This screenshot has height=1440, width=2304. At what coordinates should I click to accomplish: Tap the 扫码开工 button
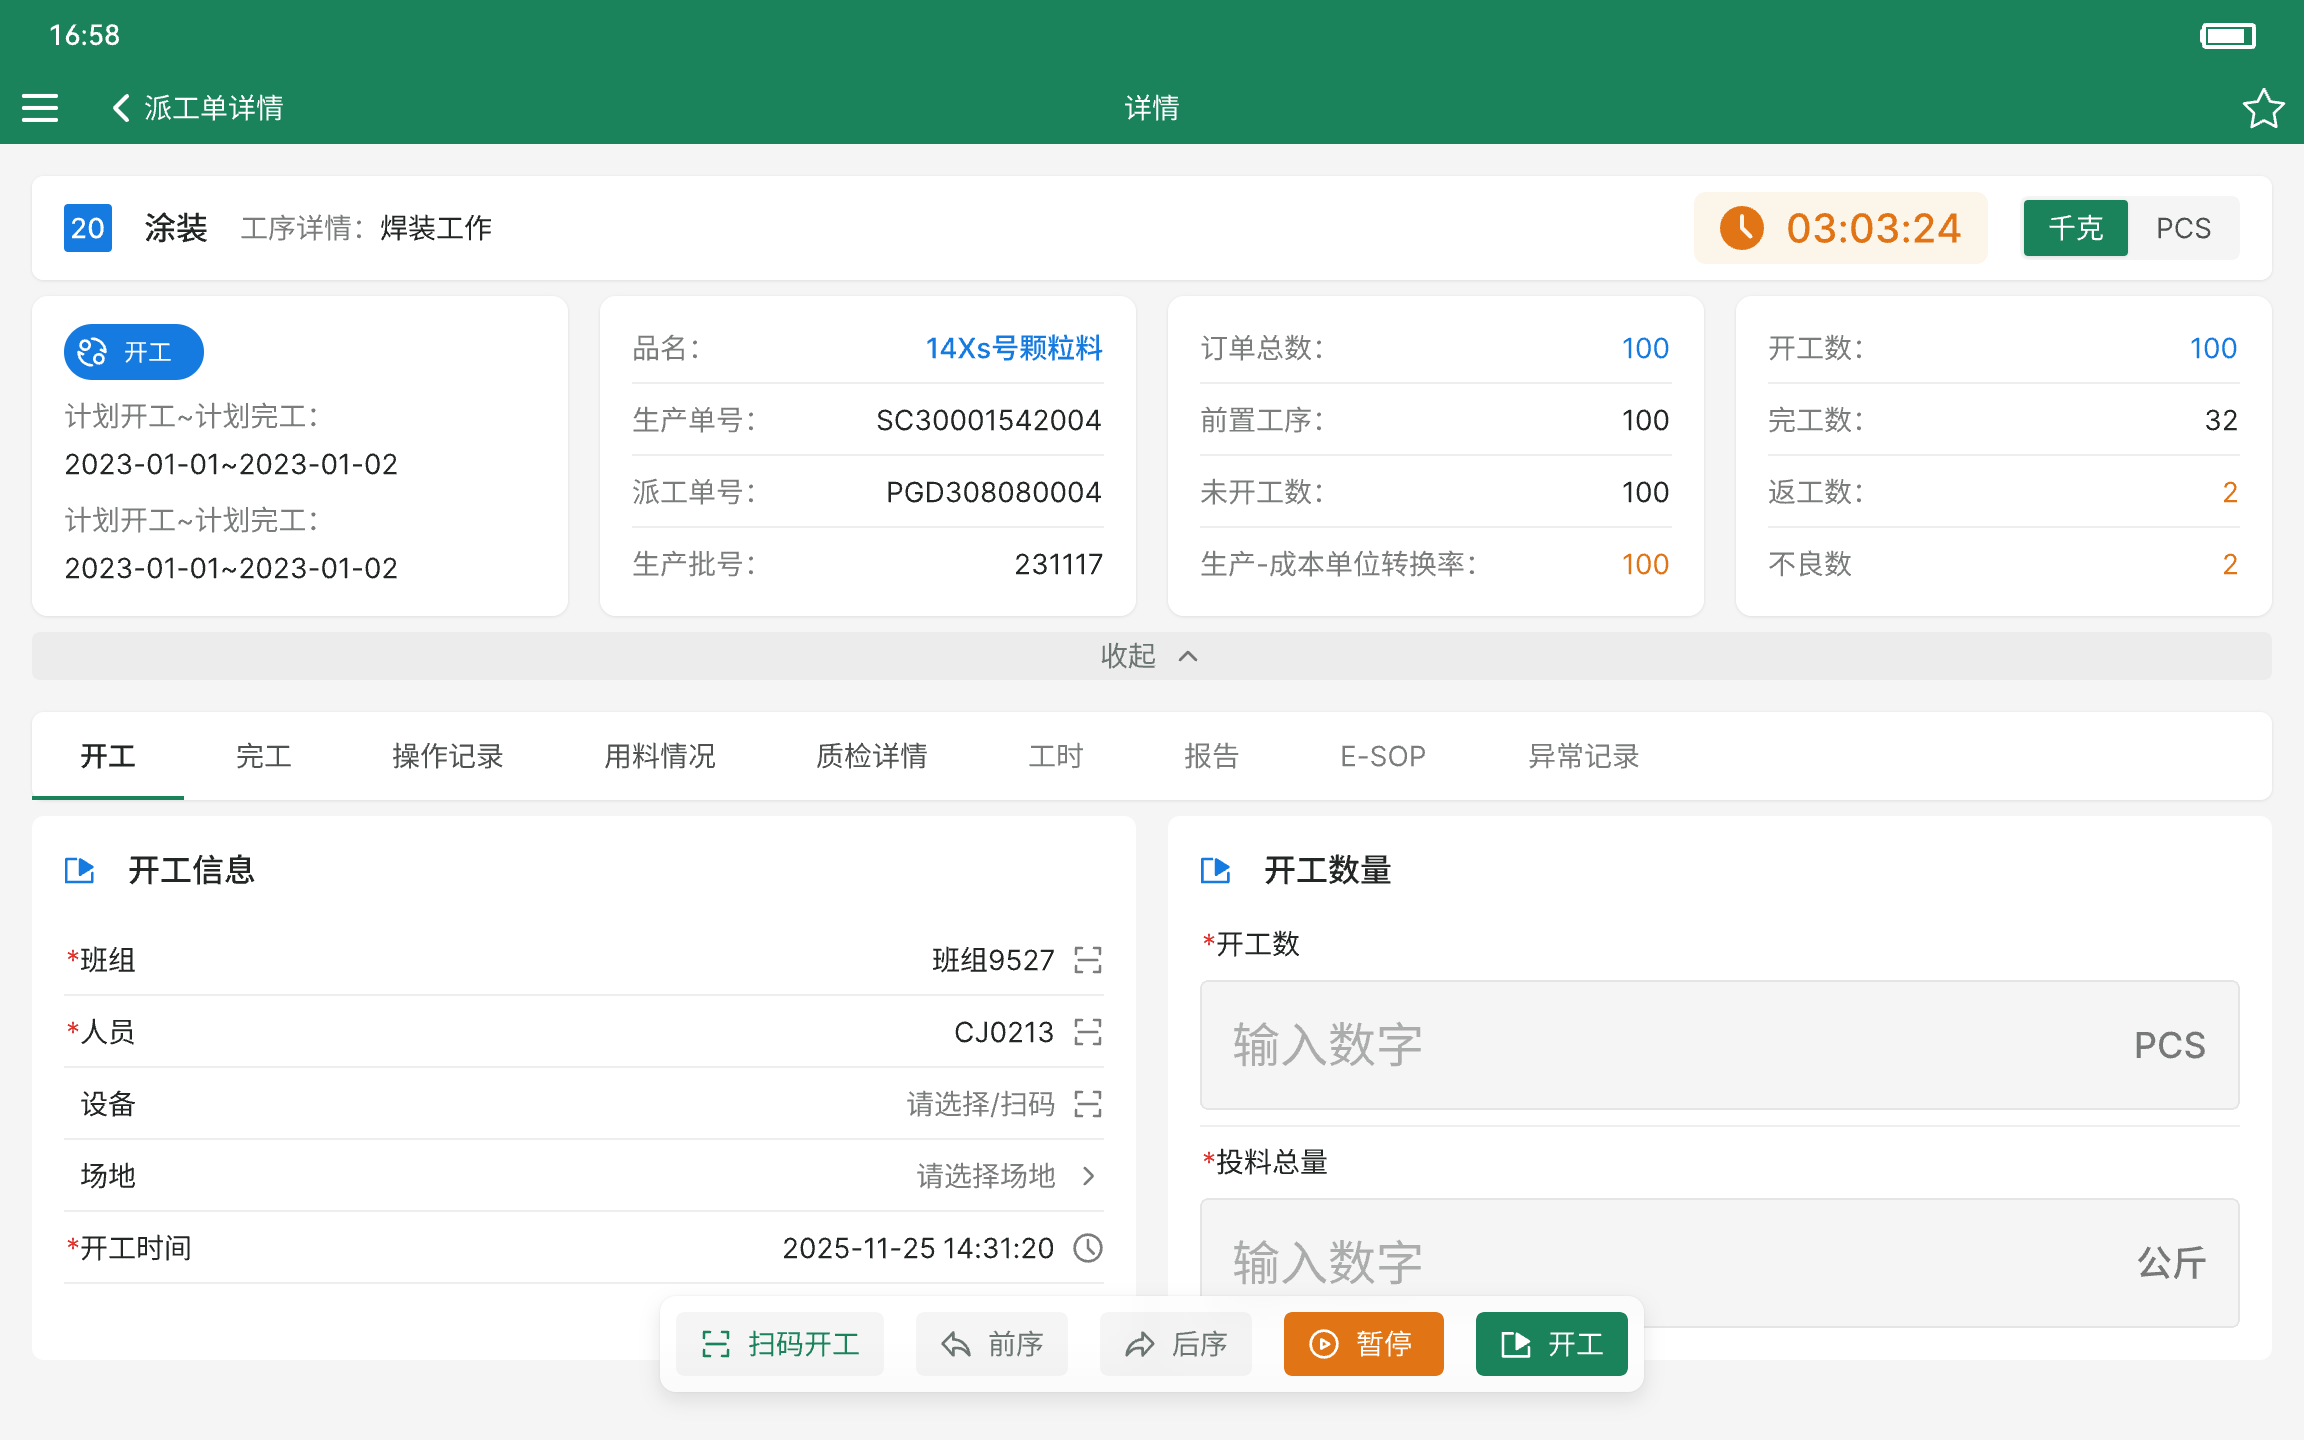(x=780, y=1344)
